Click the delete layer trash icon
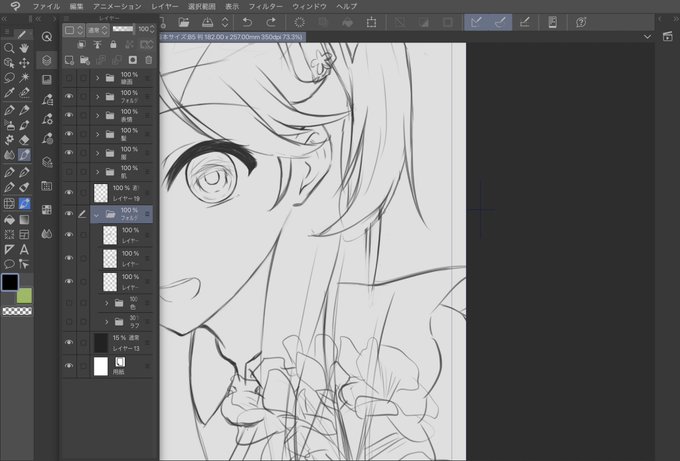The width and height of the screenshot is (680, 461). 149,60
